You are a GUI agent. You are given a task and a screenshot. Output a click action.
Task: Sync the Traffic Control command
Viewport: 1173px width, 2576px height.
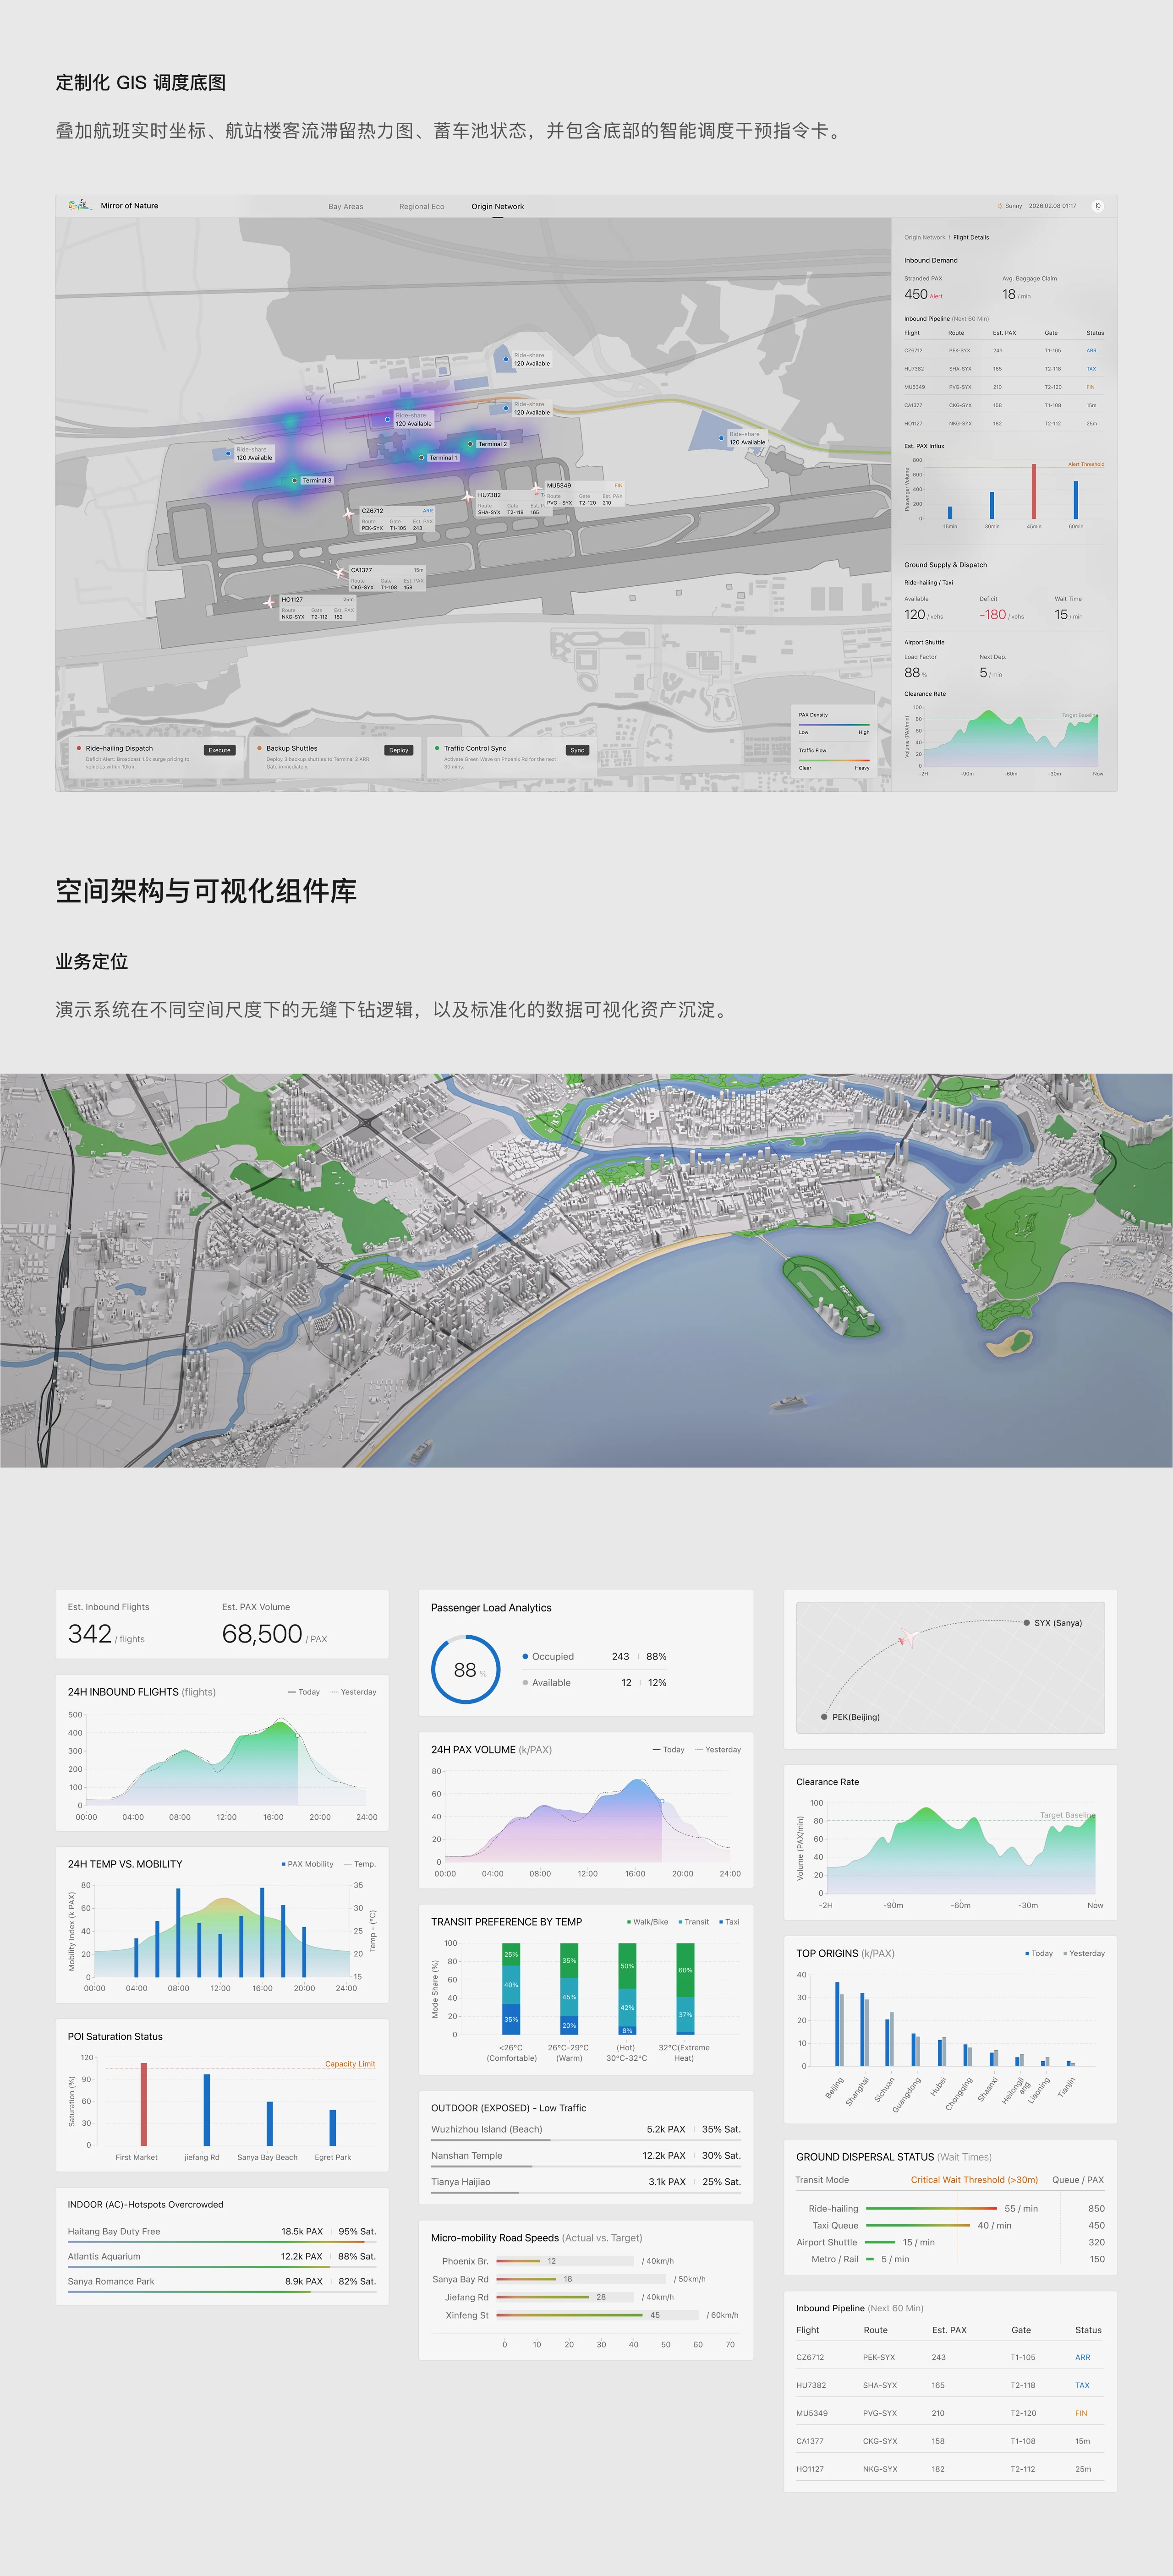[577, 750]
